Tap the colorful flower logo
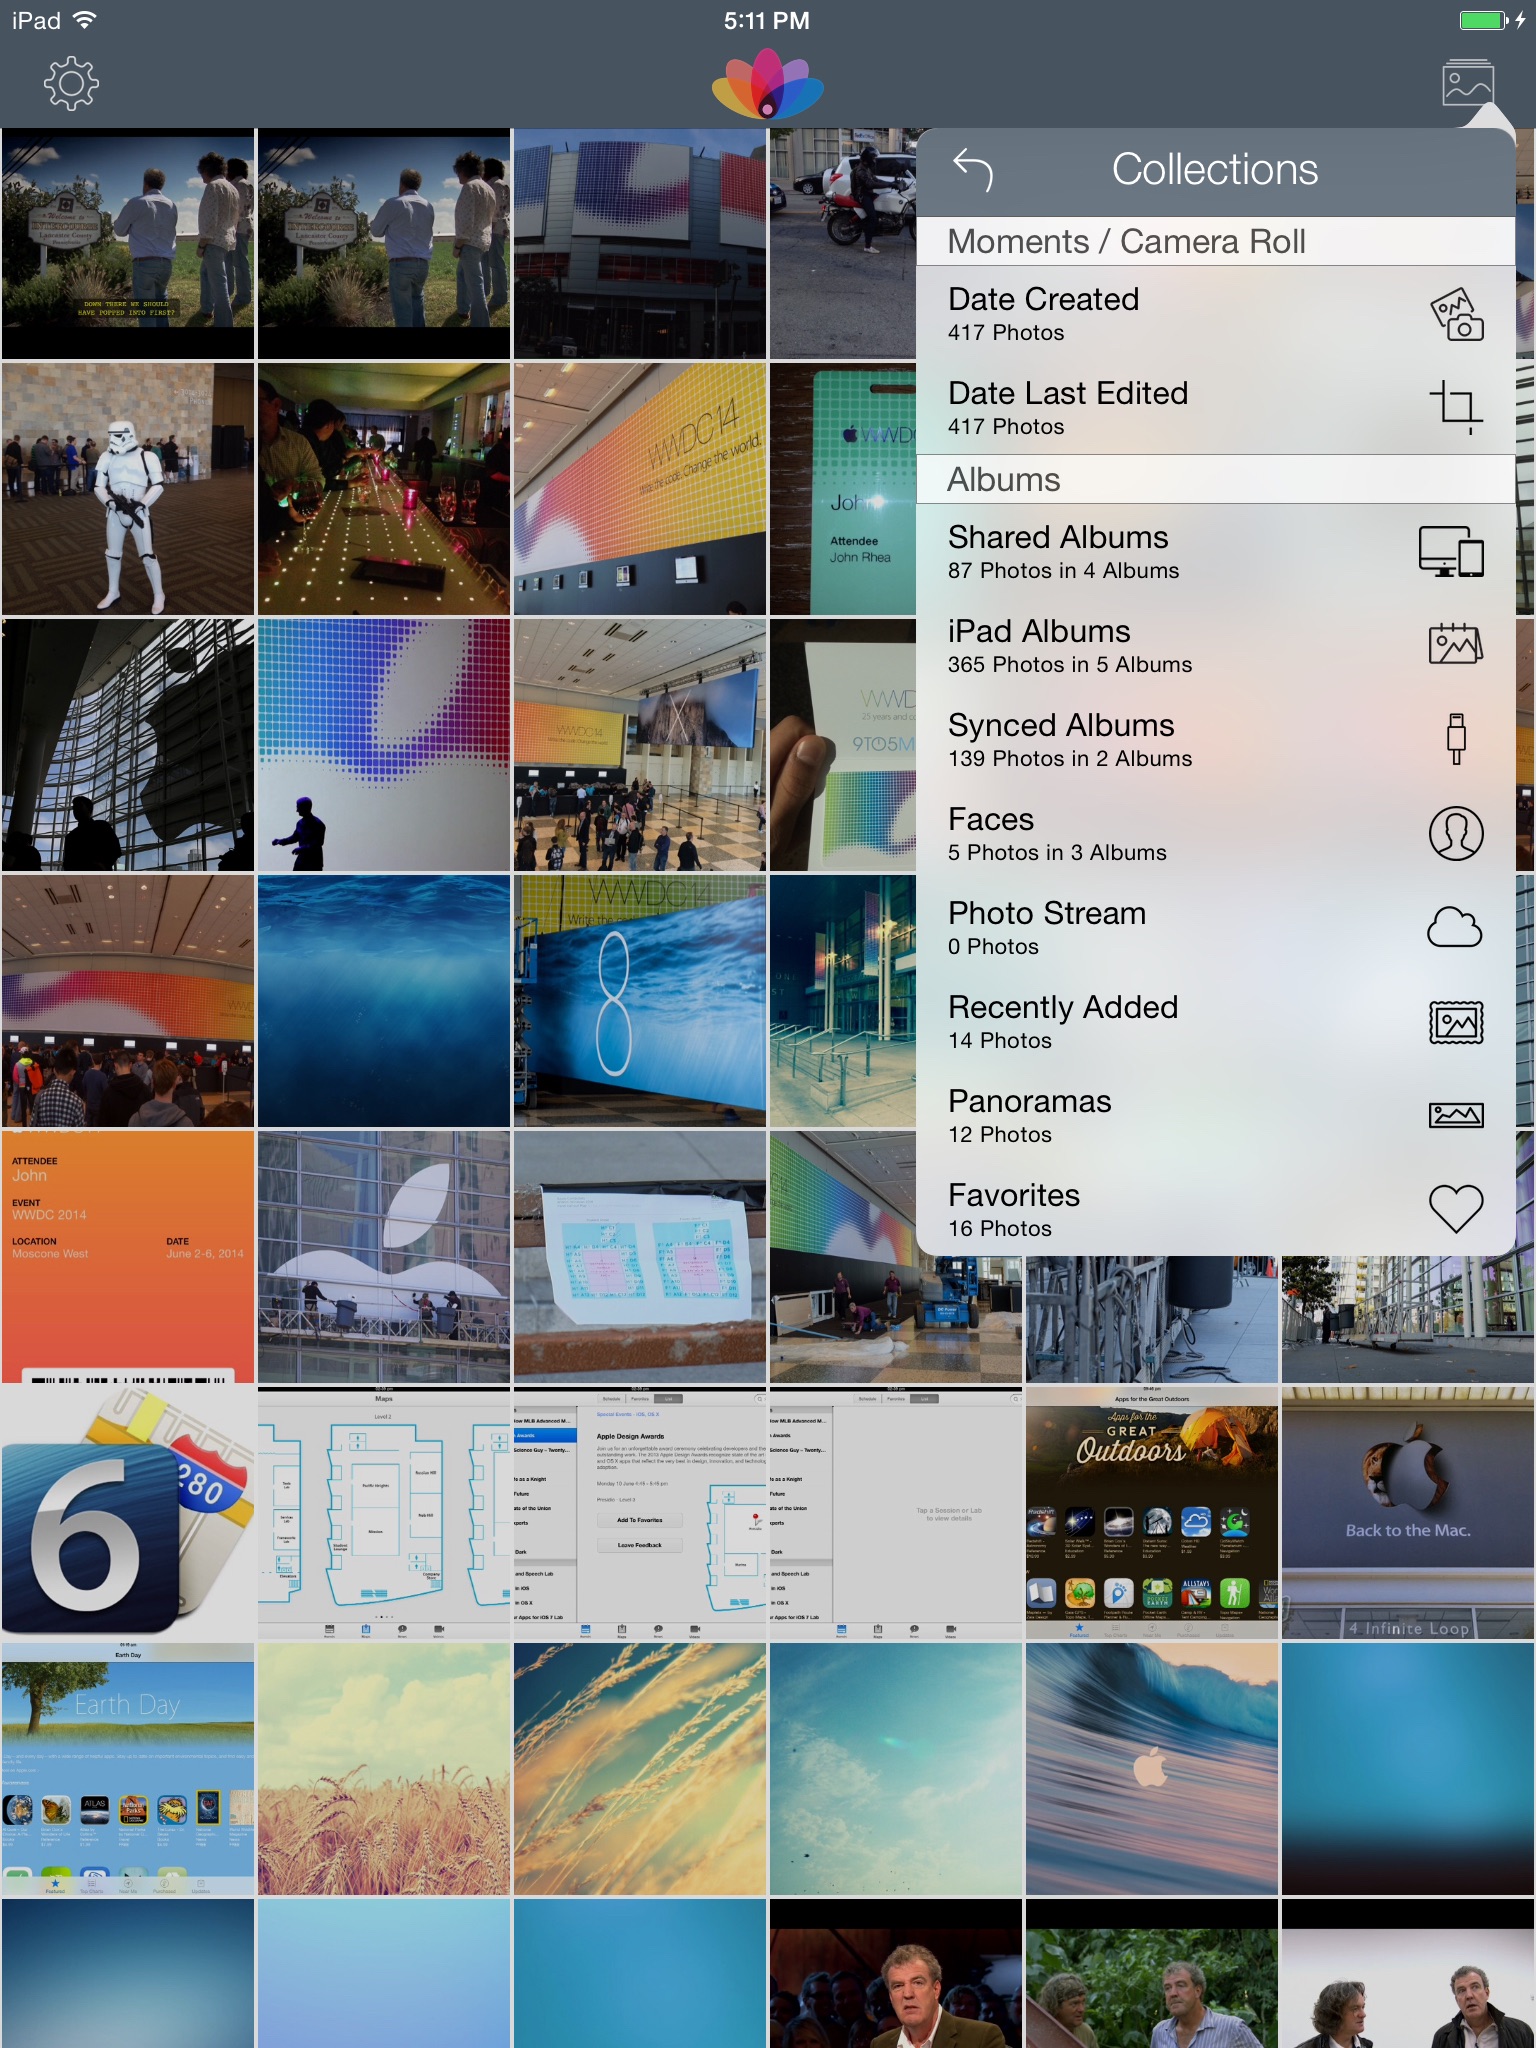The height and width of the screenshot is (2048, 1536). 767,84
